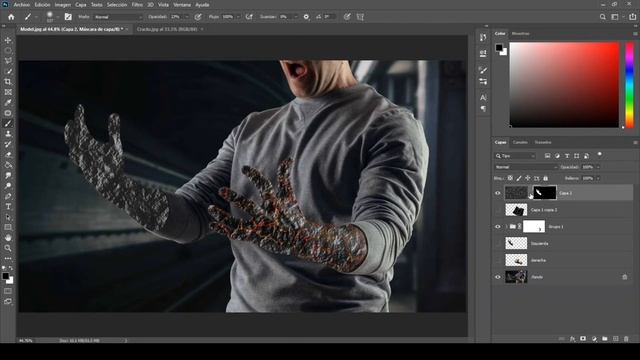This screenshot has height=360, width=640.
Task: Open brush flow slider arrow
Action: click(238, 17)
